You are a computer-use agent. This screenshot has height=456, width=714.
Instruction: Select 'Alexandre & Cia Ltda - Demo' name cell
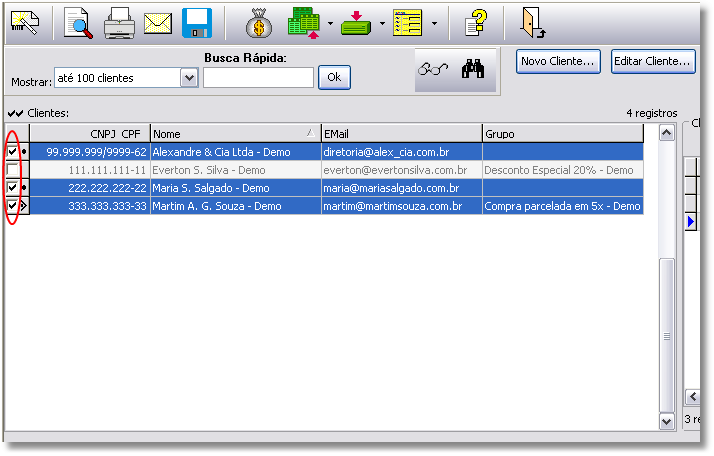coord(235,152)
